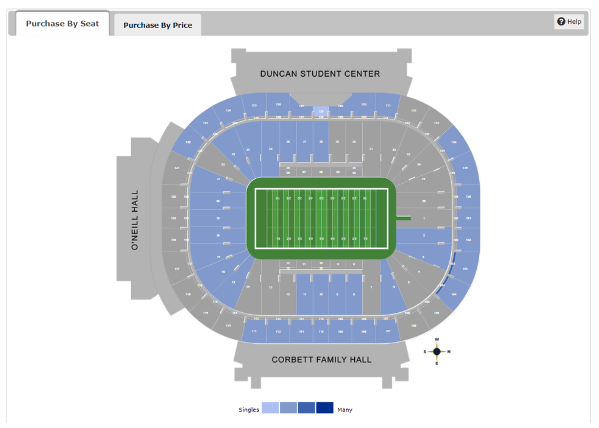
Task: Click the Corbett Family Hall building
Action: 321,362
